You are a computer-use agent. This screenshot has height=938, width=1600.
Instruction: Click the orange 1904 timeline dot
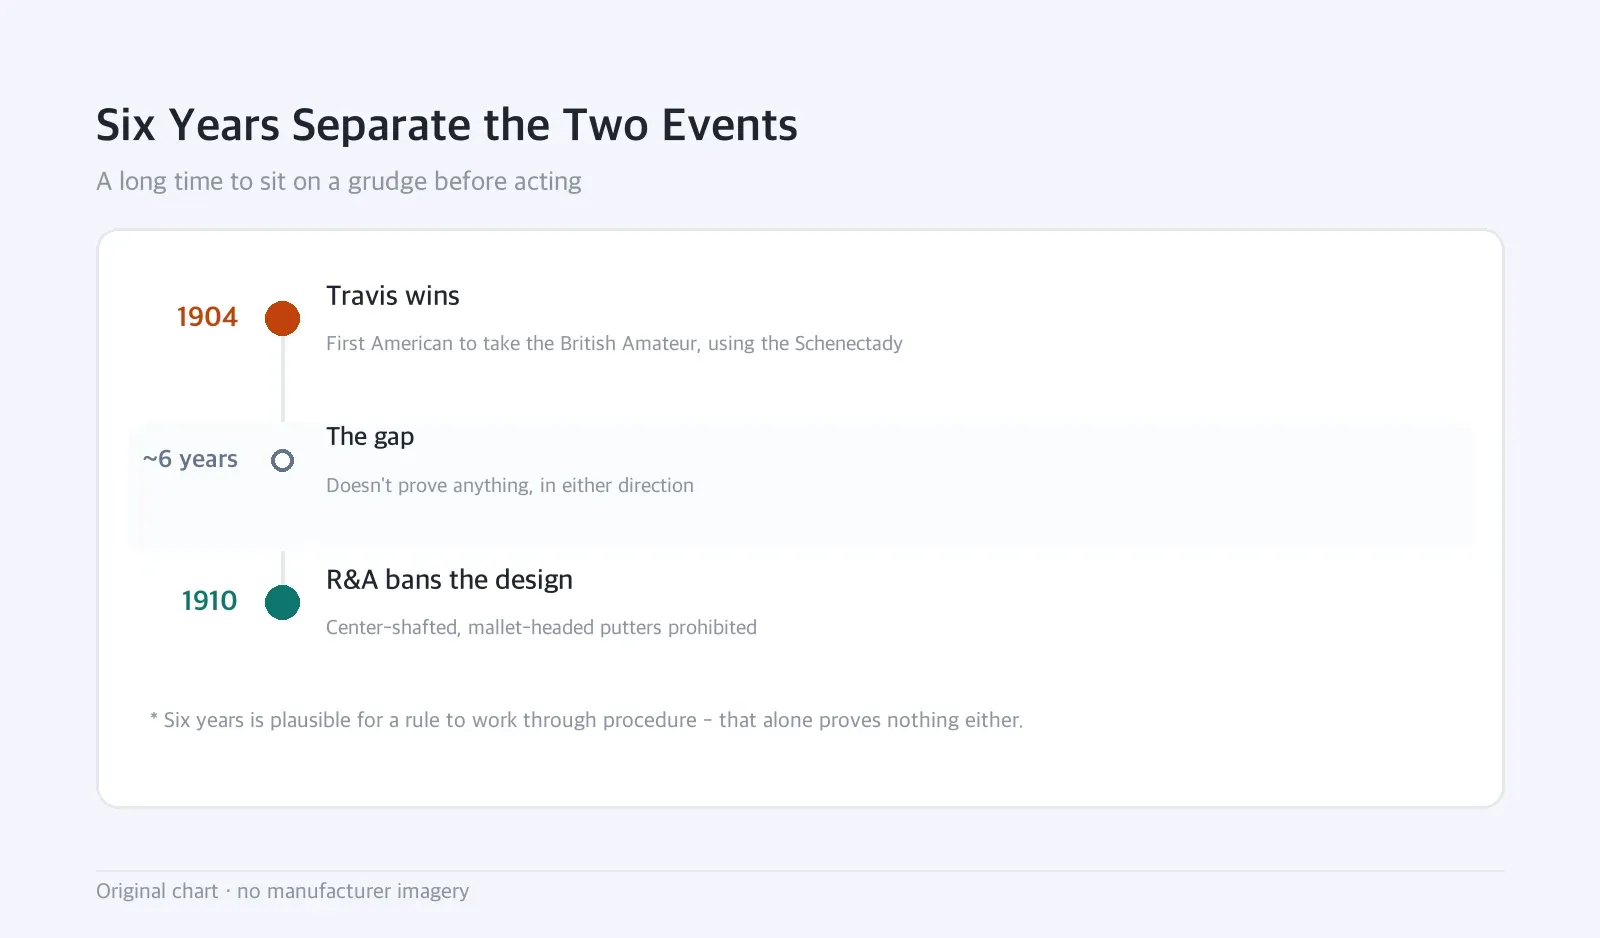tap(282, 318)
